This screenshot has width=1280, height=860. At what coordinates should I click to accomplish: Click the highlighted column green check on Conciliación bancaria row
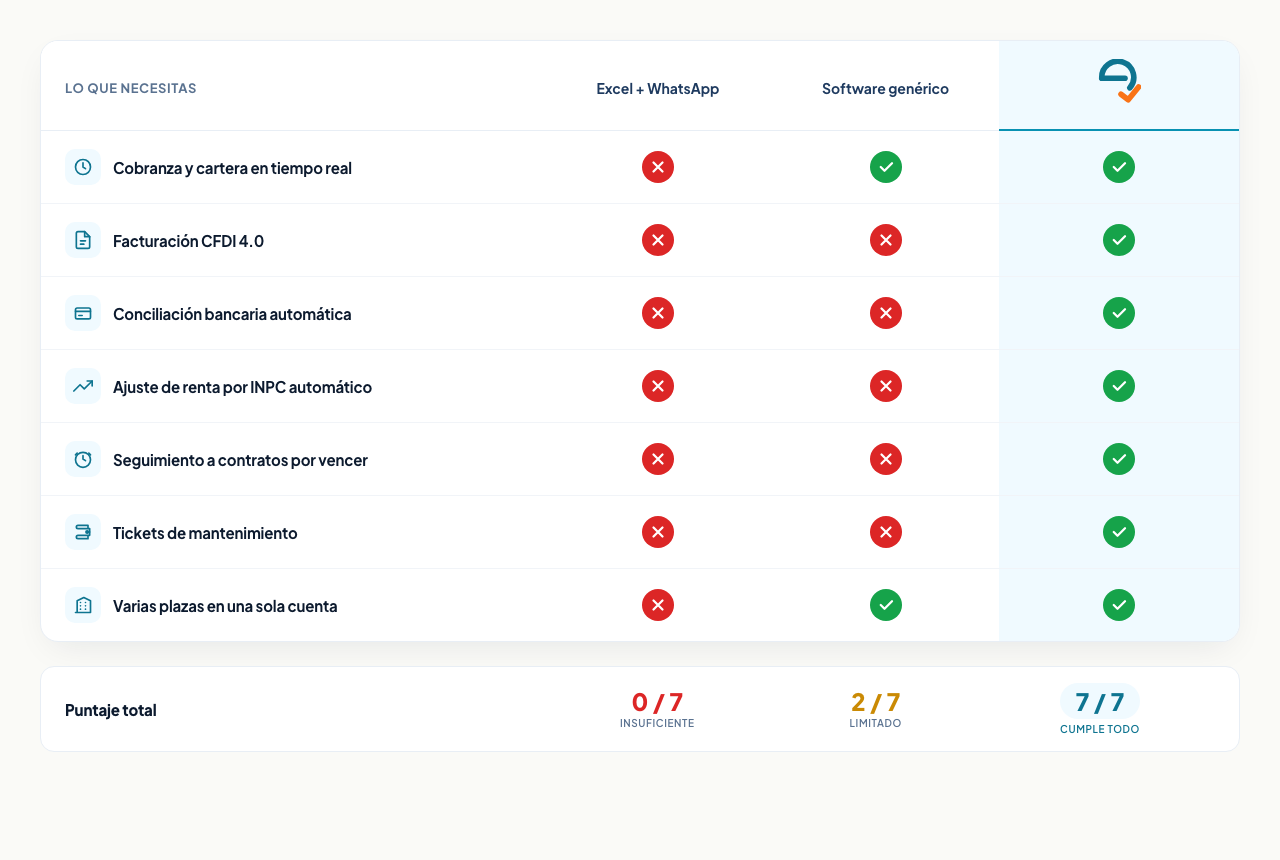pos(1119,313)
